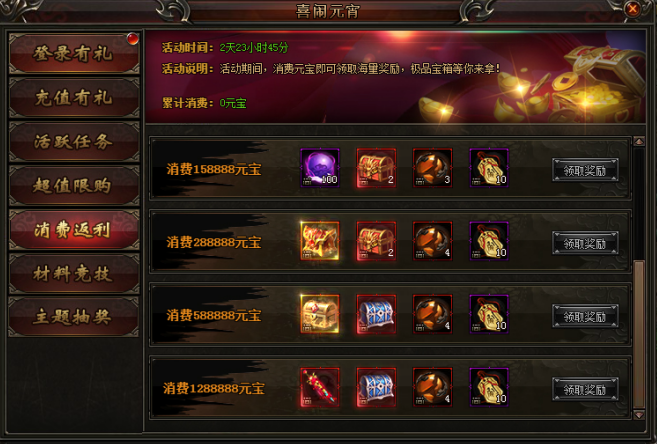Screen dimensions: 657x444
Task: Select red dragon chest in 158888 row
Action: click(376, 168)
